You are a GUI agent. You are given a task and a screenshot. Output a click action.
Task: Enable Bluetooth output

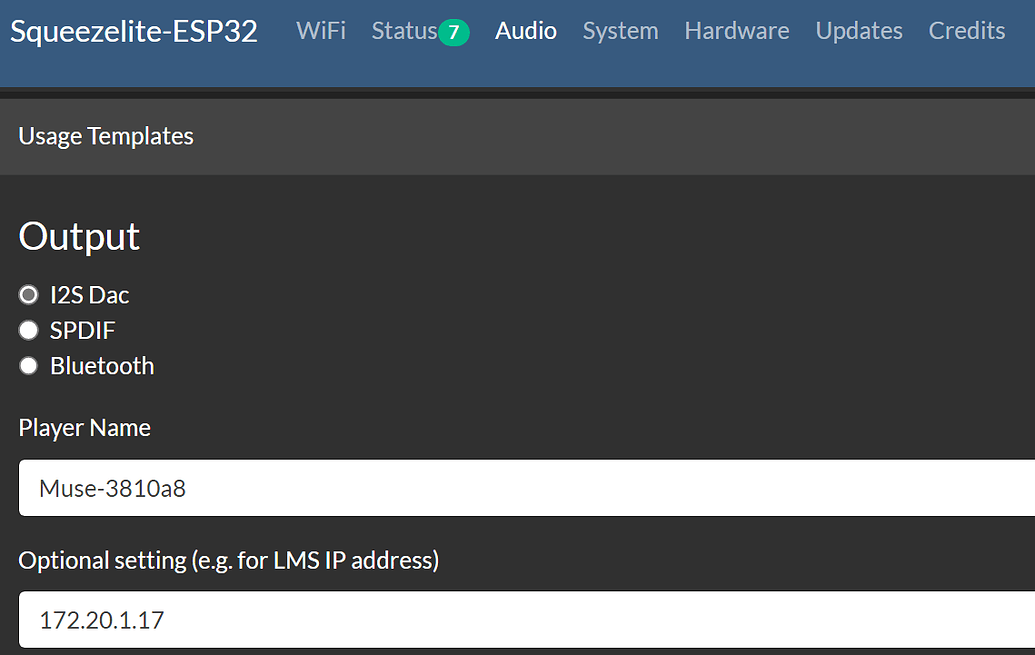pyautogui.click(x=28, y=364)
